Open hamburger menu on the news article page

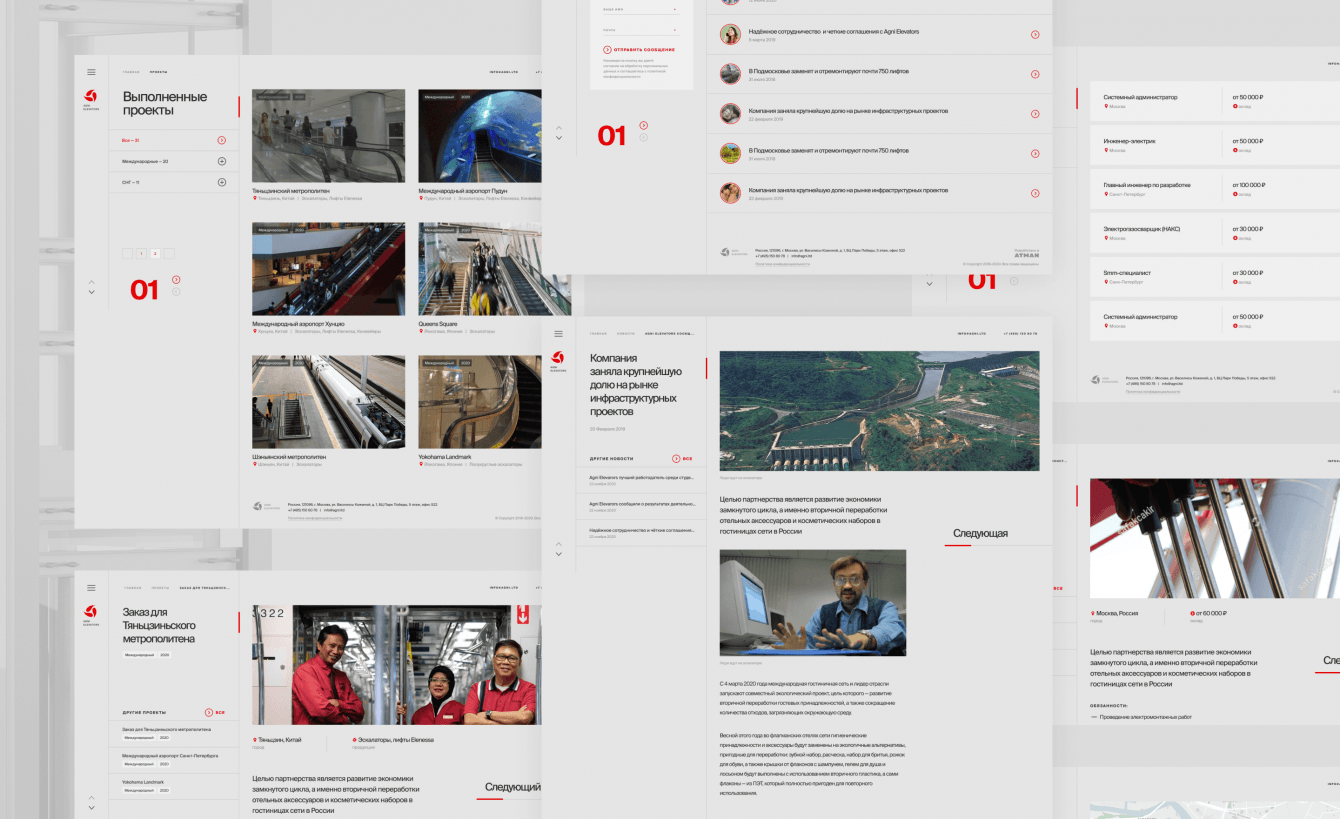pyautogui.click(x=558, y=333)
